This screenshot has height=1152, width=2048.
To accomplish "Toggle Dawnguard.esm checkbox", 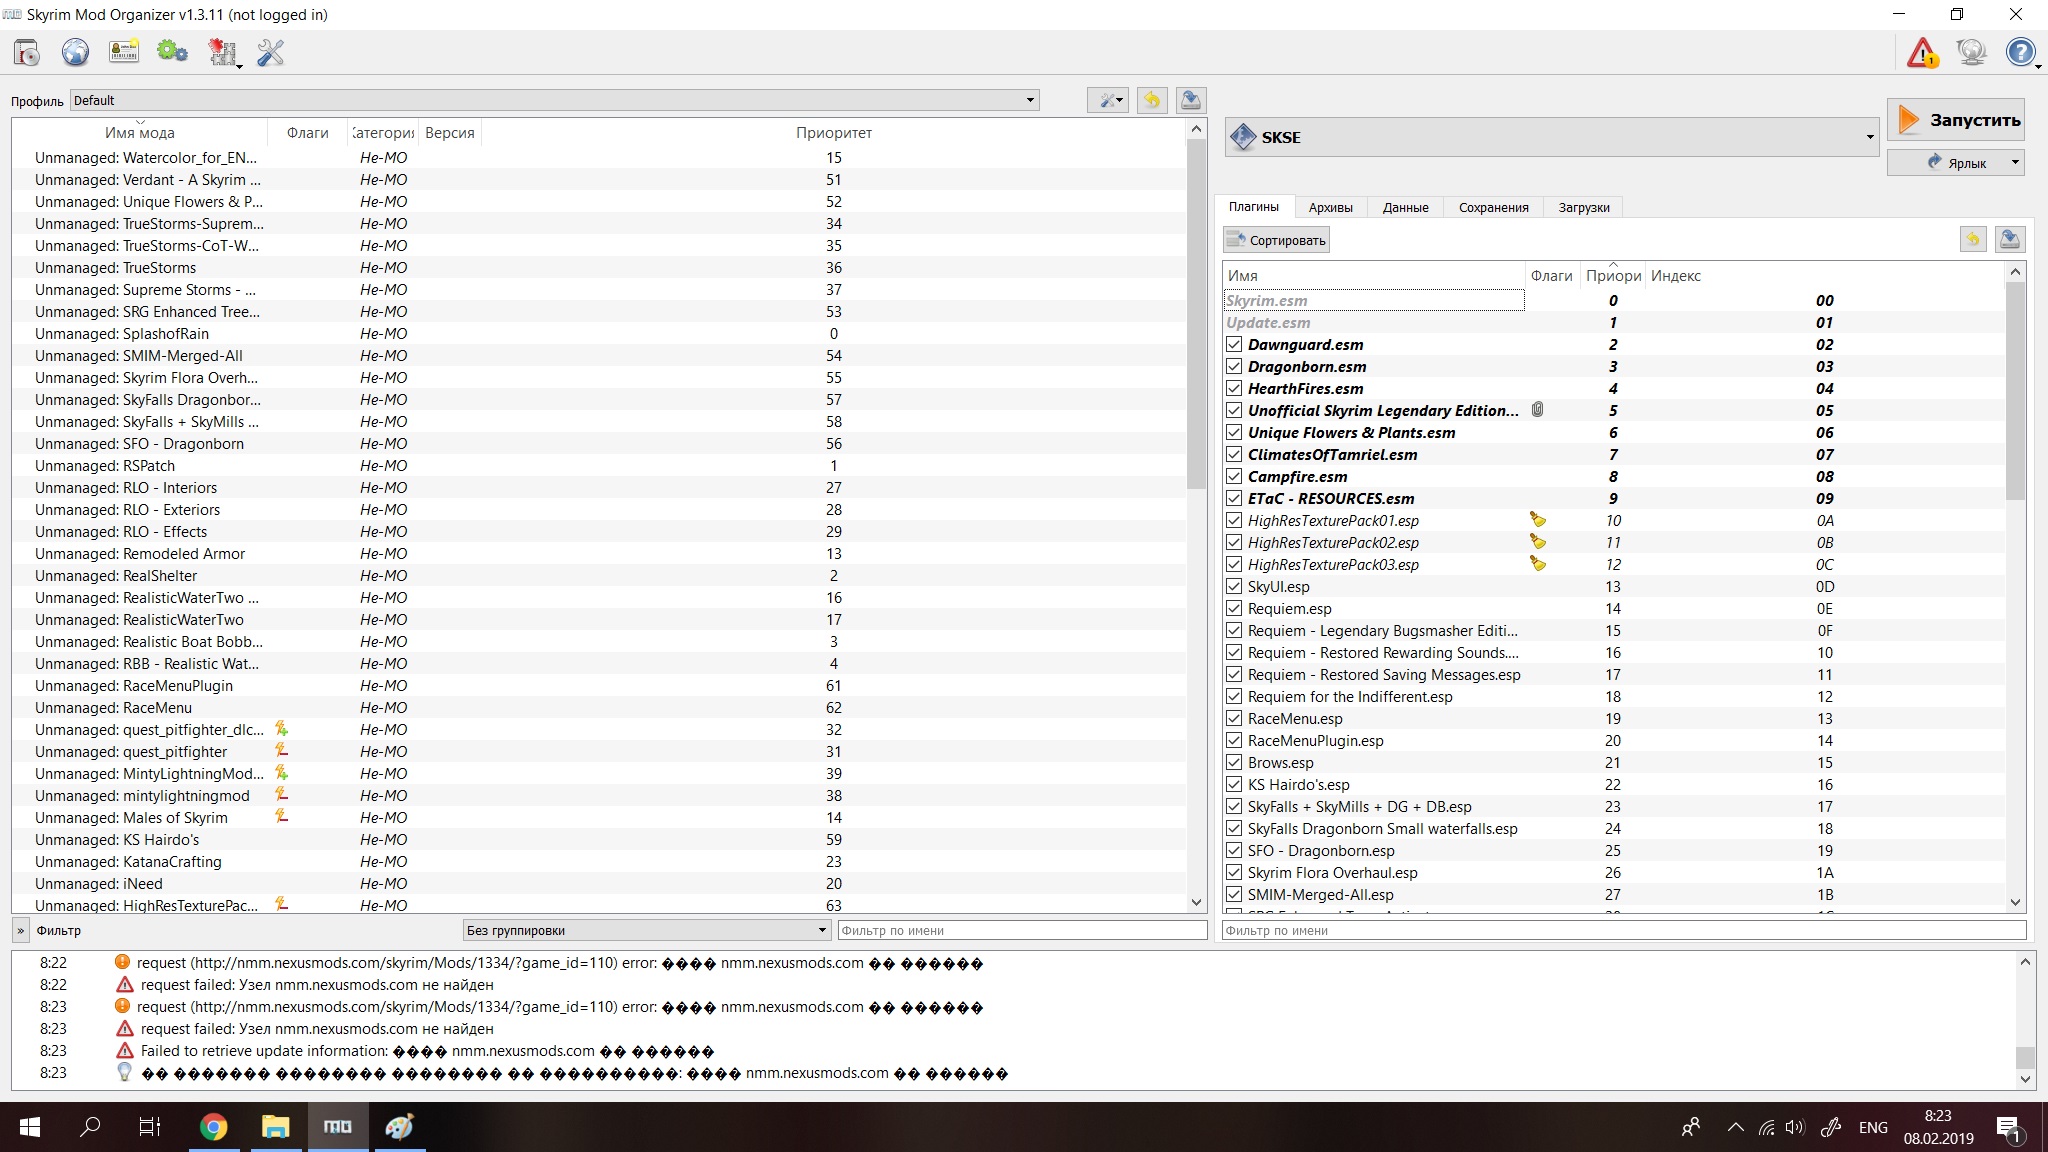I will [1234, 344].
